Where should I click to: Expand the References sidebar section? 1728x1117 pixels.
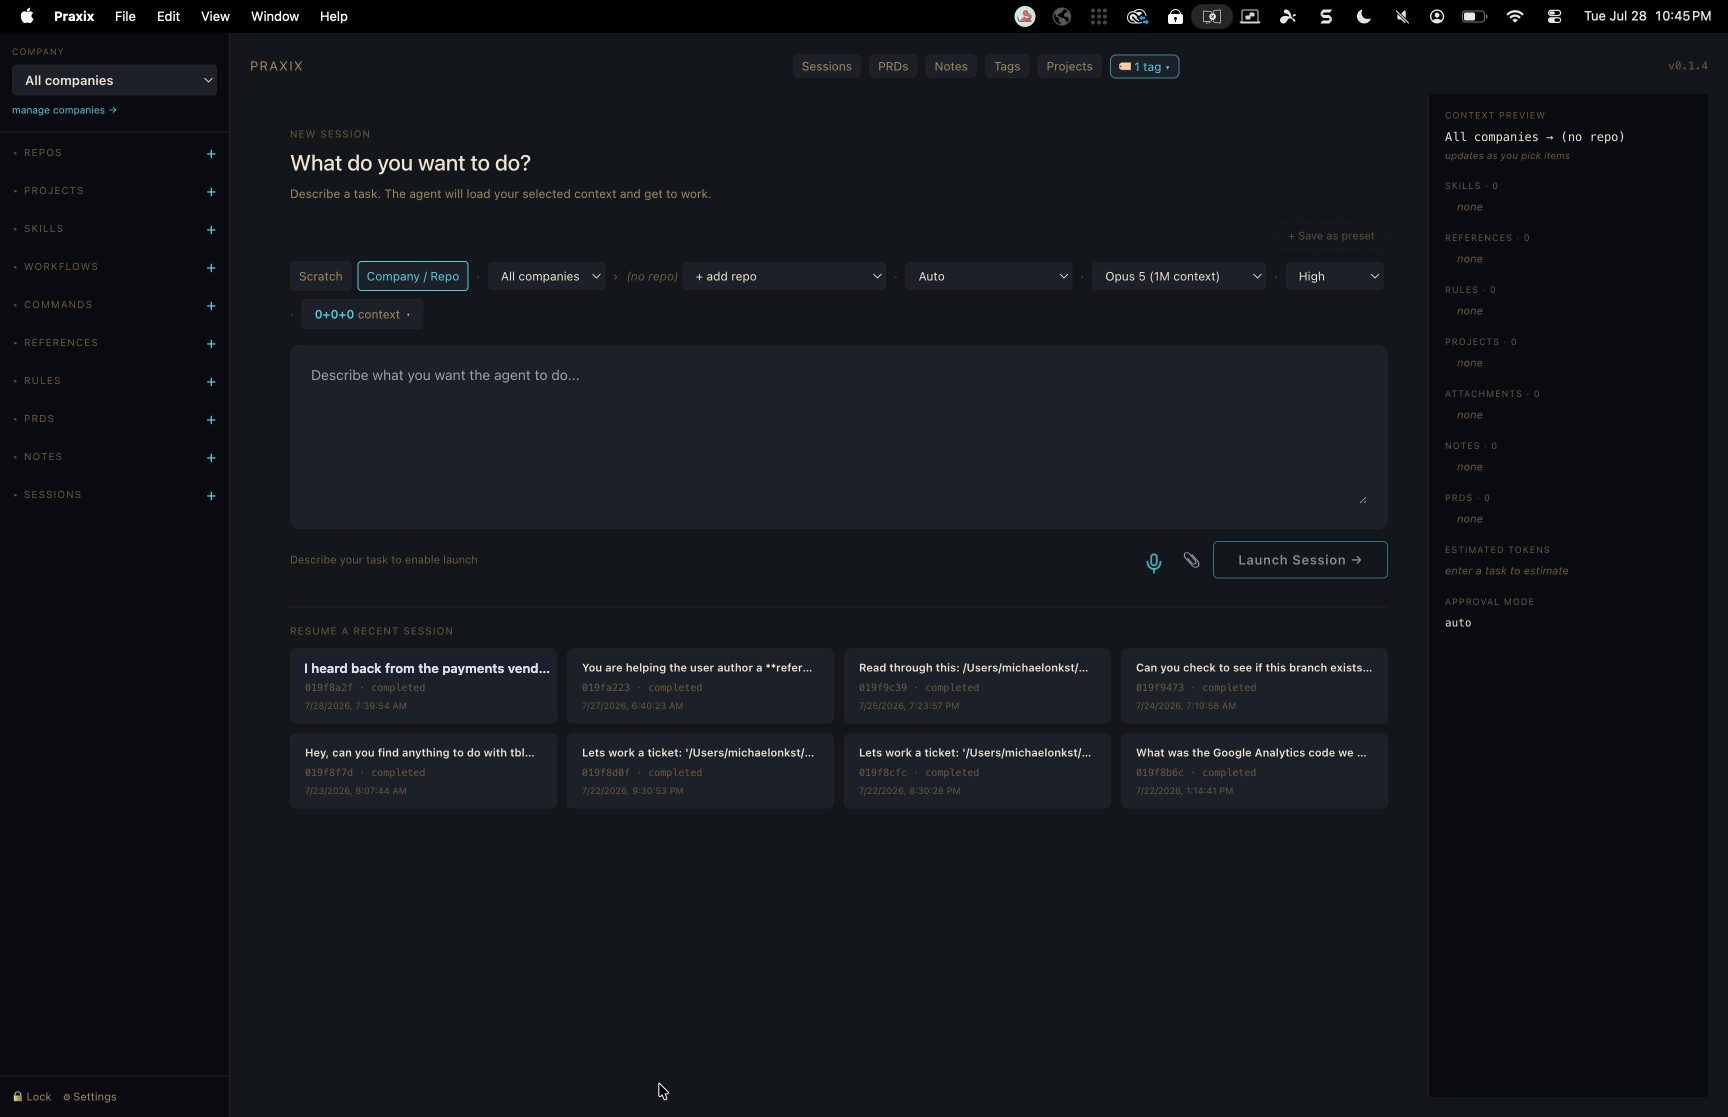61,343
